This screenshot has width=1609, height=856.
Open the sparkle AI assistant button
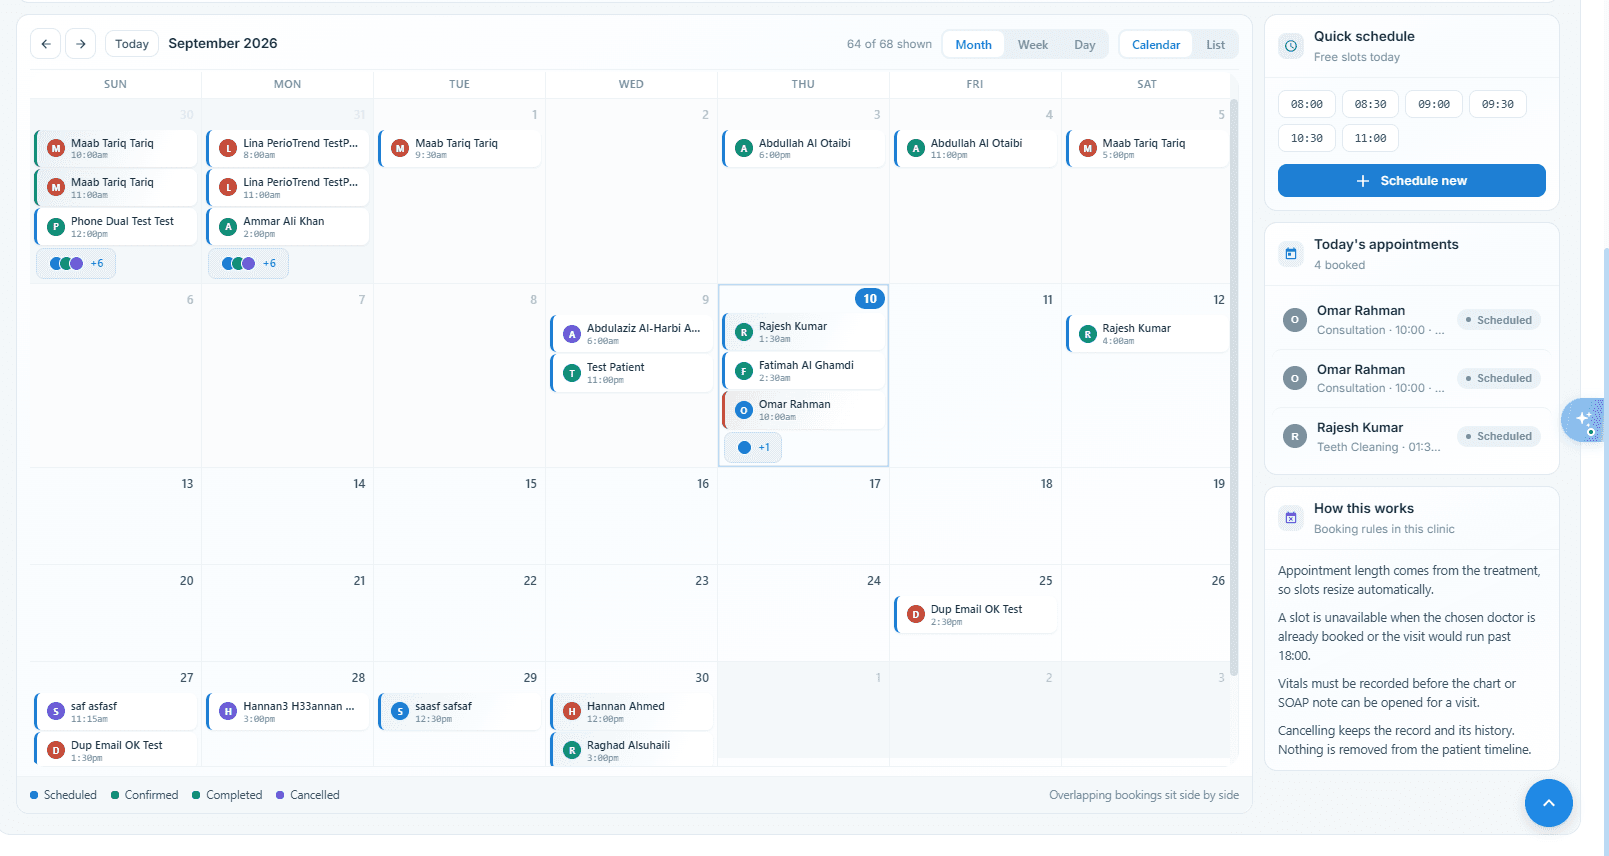tap(1583, 419)
